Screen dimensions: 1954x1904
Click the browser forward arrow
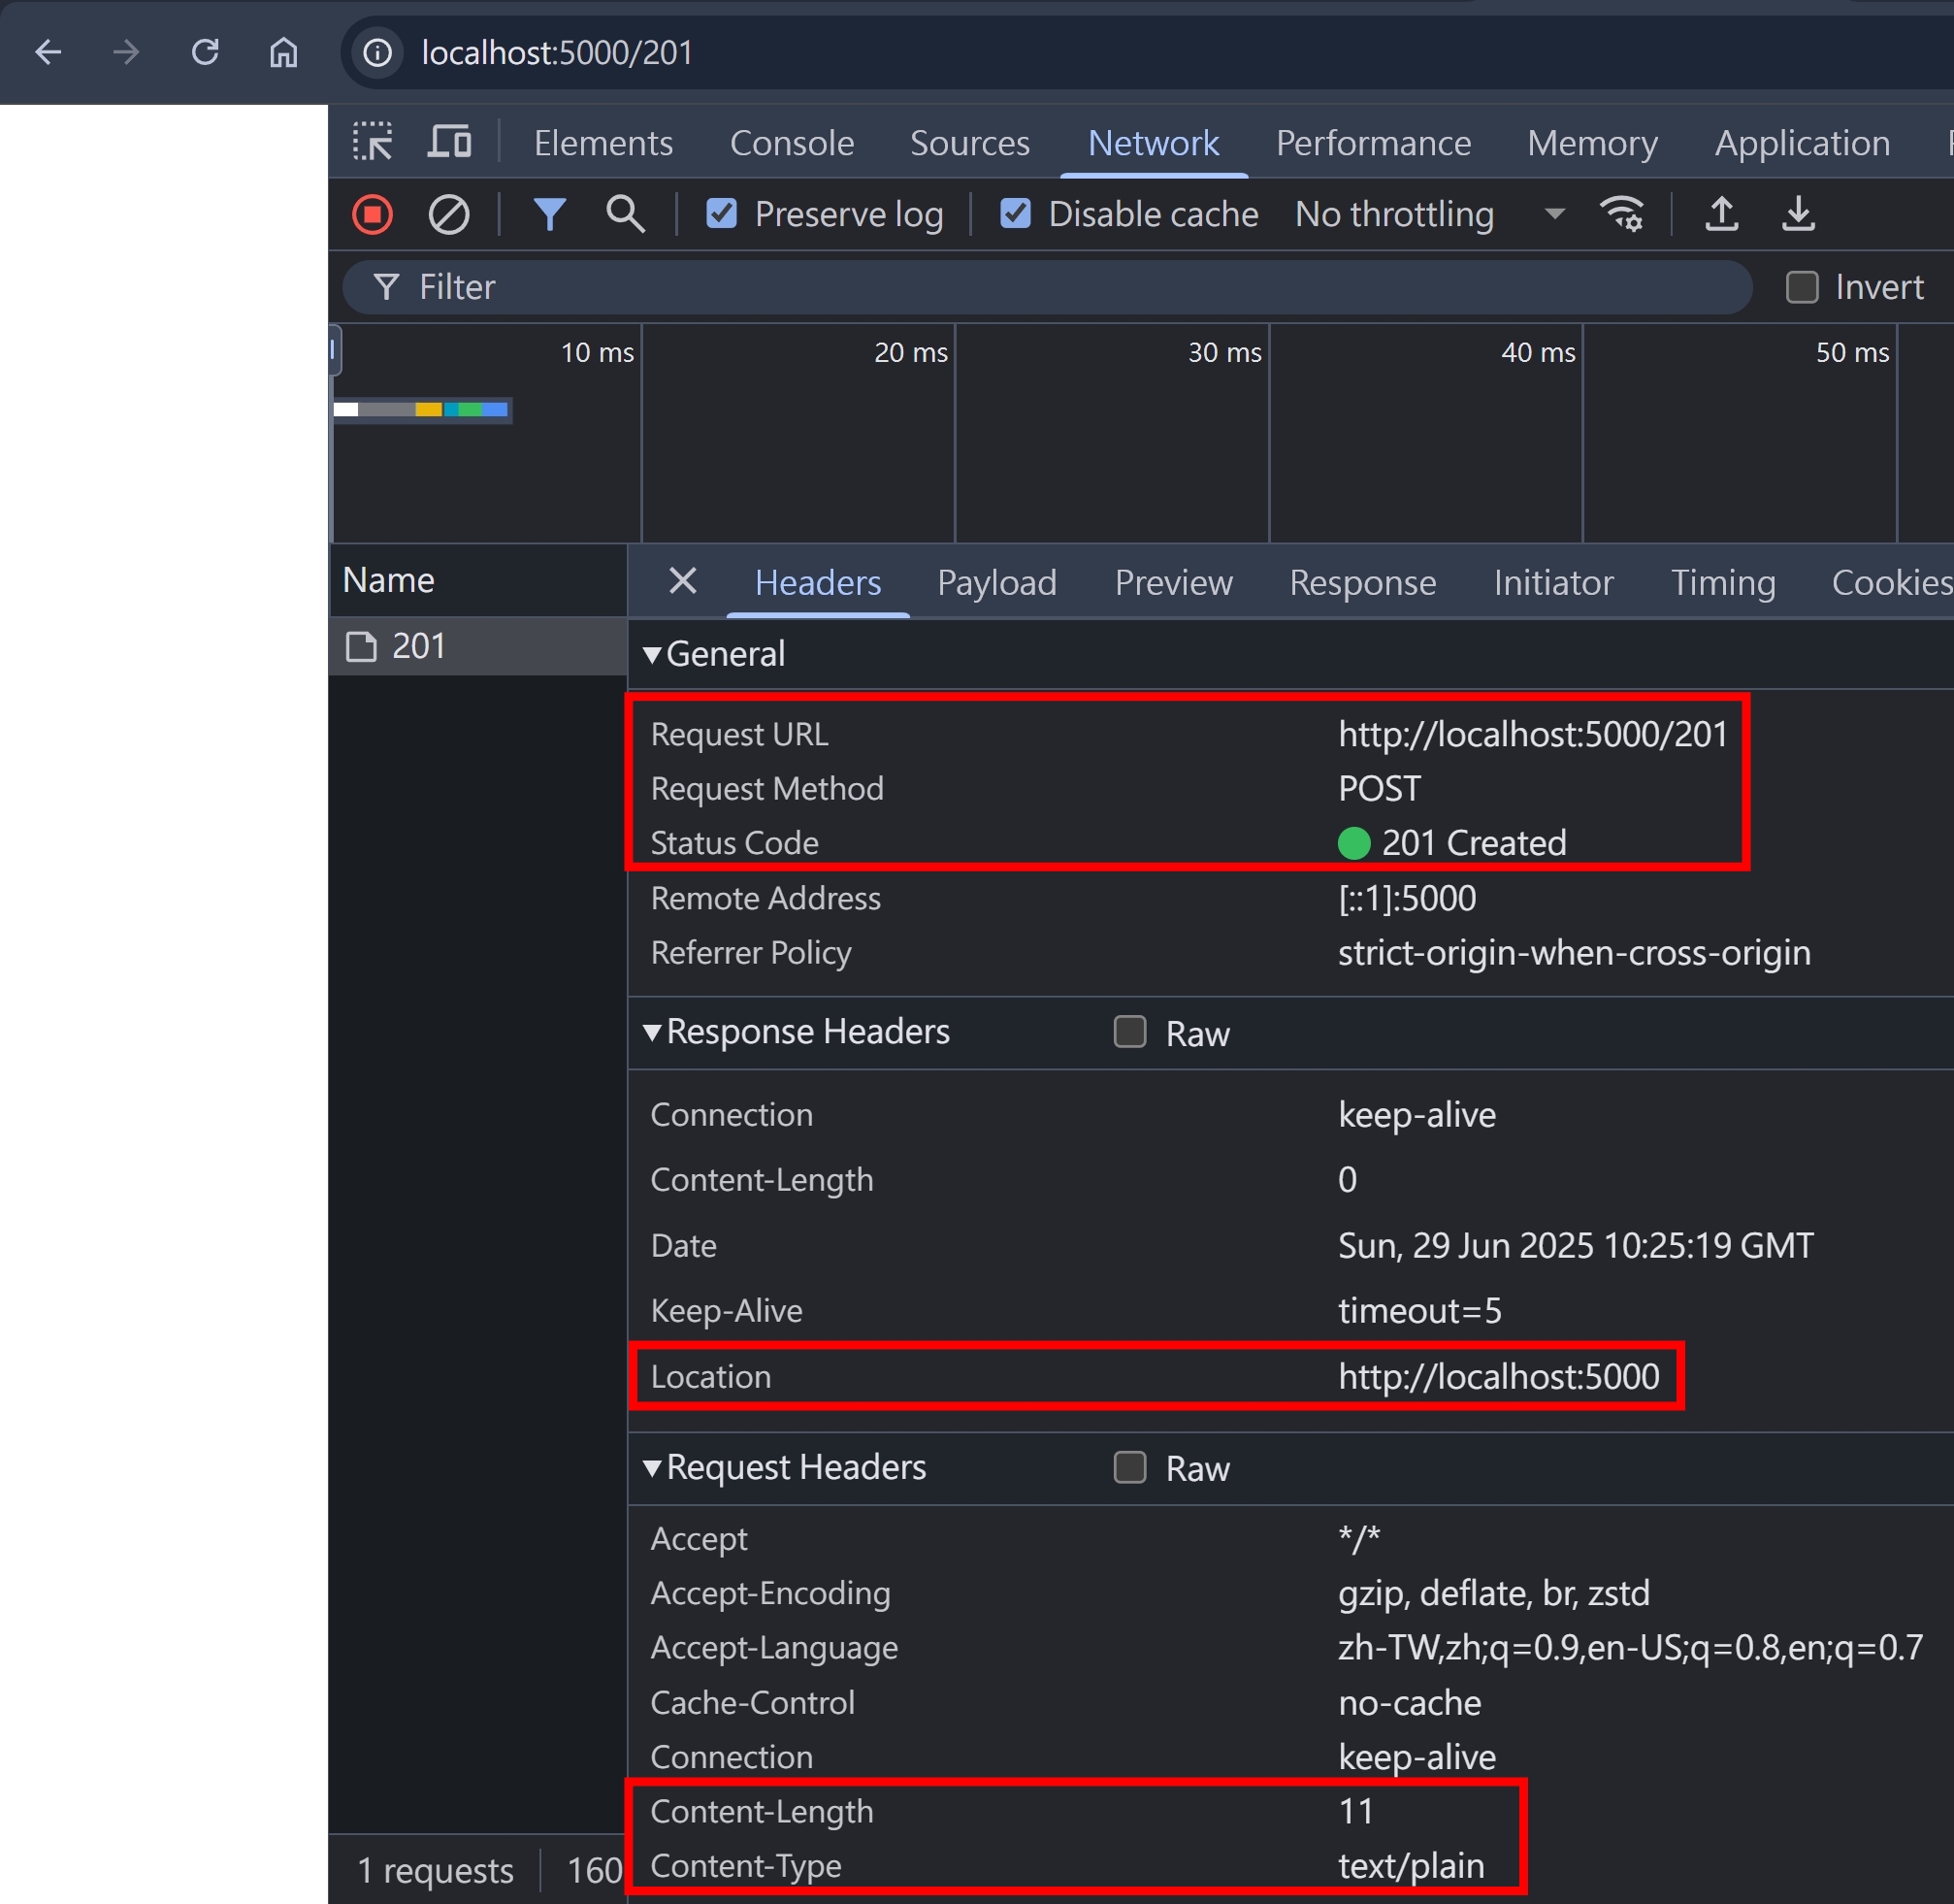(x=126, y=52)
